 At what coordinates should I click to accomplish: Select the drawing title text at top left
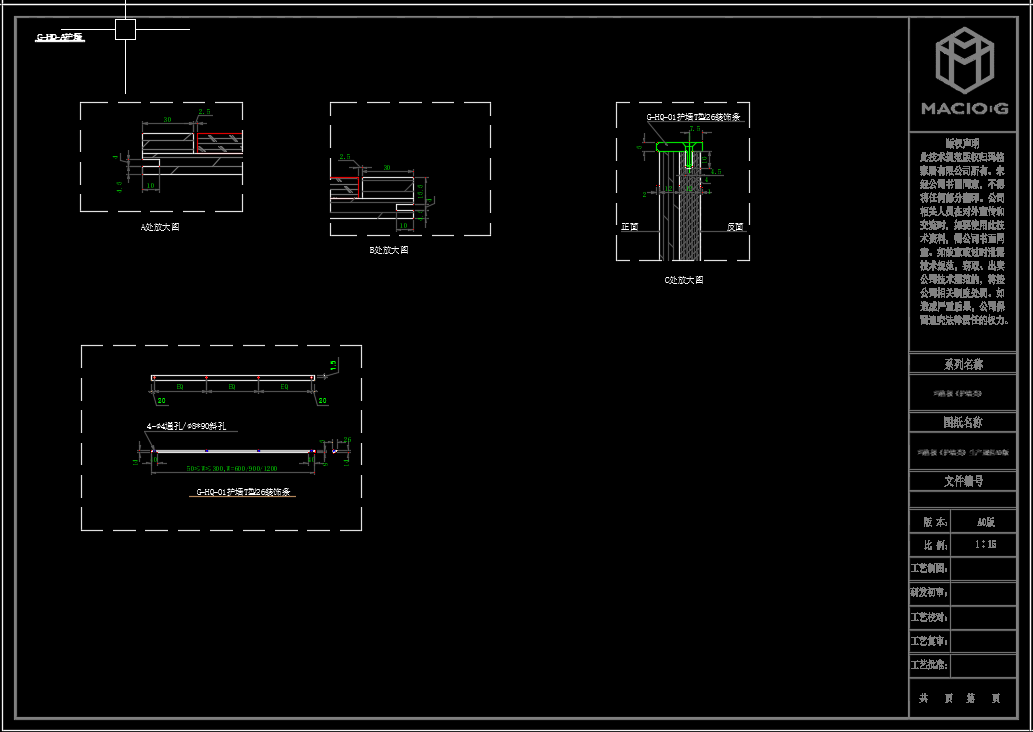[60, 37]
